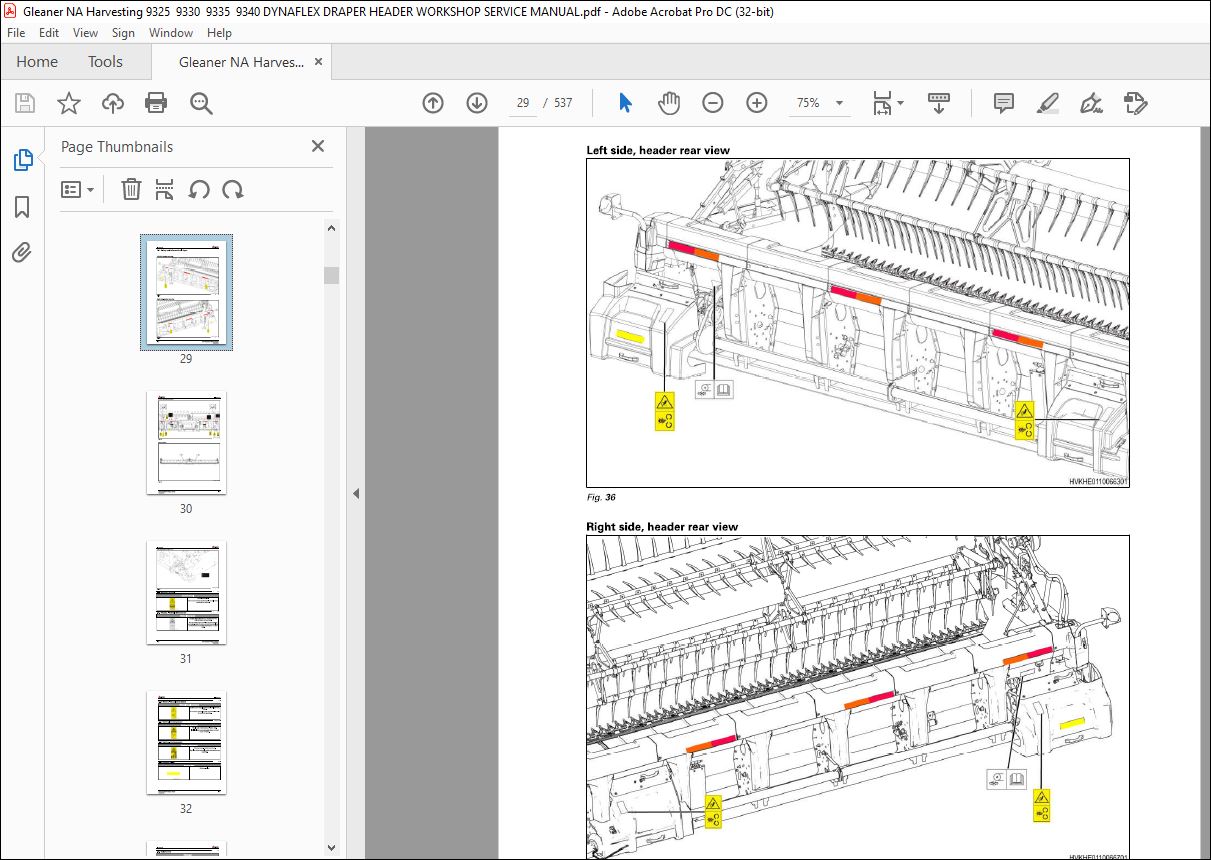The image size is (1211, 860).
Task: Switch to the Home tab
Action: tap(37, 62)
